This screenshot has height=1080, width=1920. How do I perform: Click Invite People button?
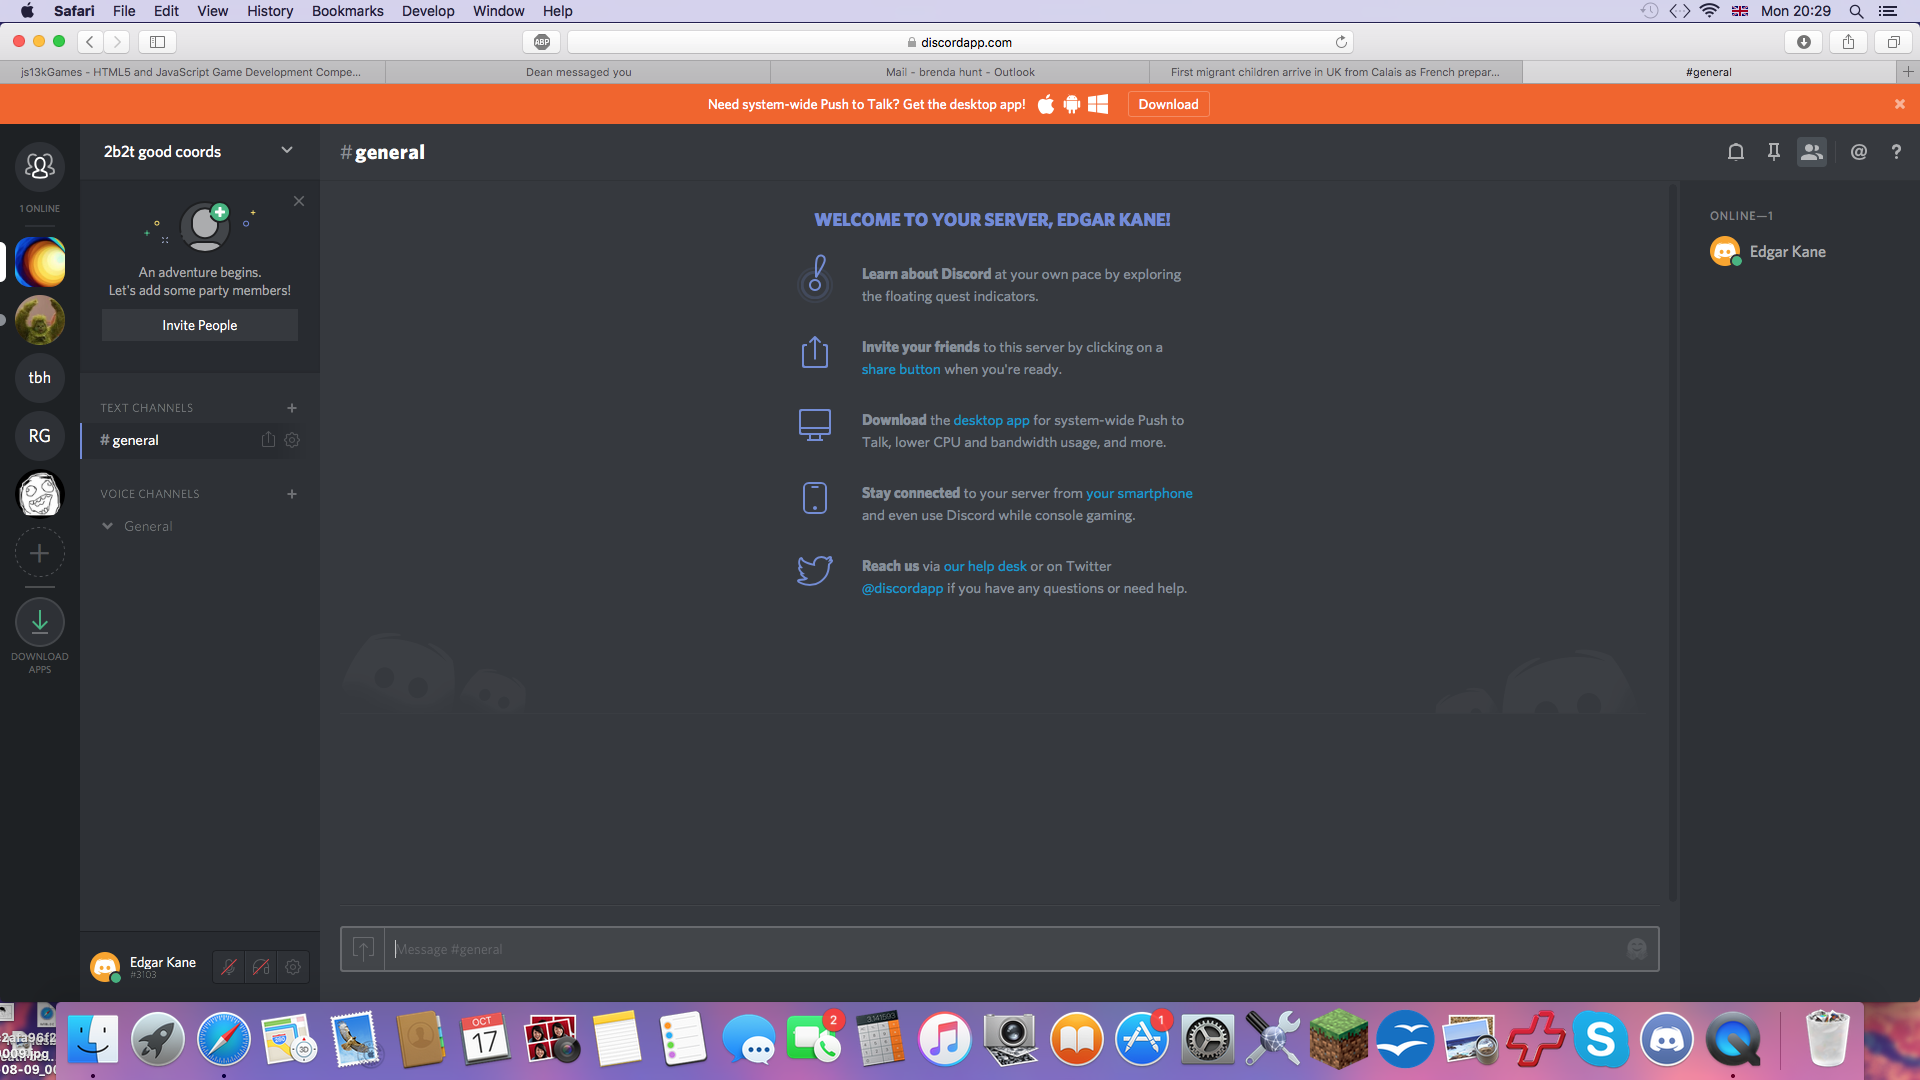click(200, 325)
